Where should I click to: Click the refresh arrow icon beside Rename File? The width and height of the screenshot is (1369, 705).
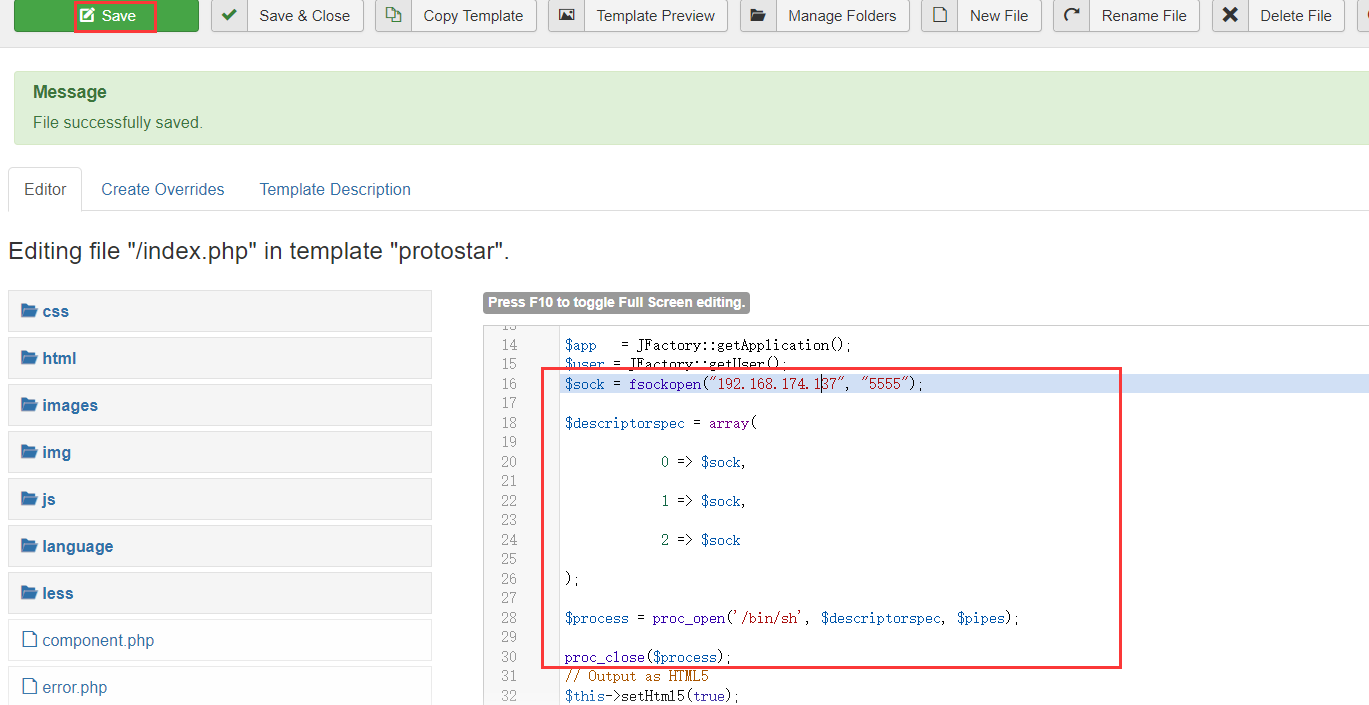coord(1071,15)
